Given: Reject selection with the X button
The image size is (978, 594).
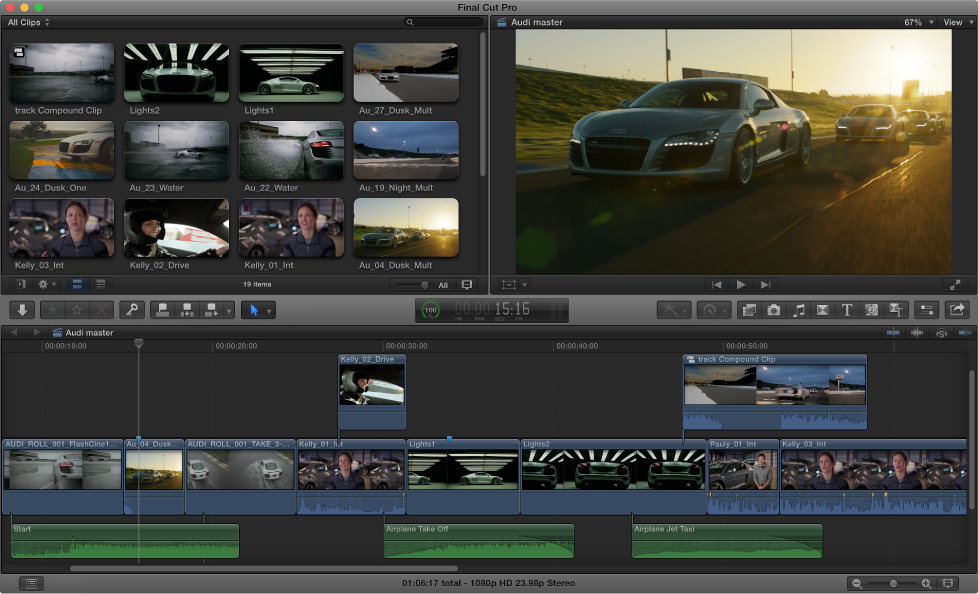Looking at the screenshot, I should pyautogui.click(x=101, y=310).
